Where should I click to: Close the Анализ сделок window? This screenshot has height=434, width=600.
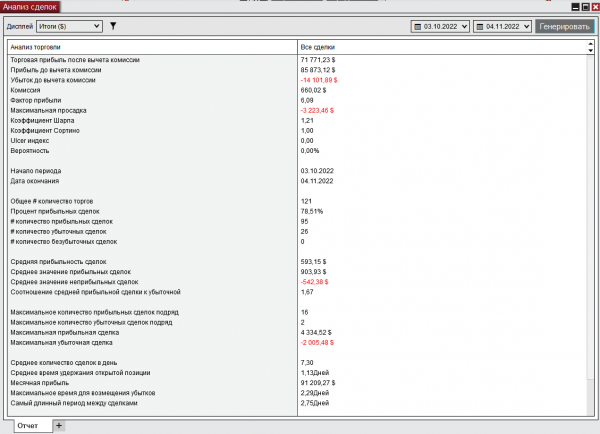pyautogui.click(x=595, y=7)
